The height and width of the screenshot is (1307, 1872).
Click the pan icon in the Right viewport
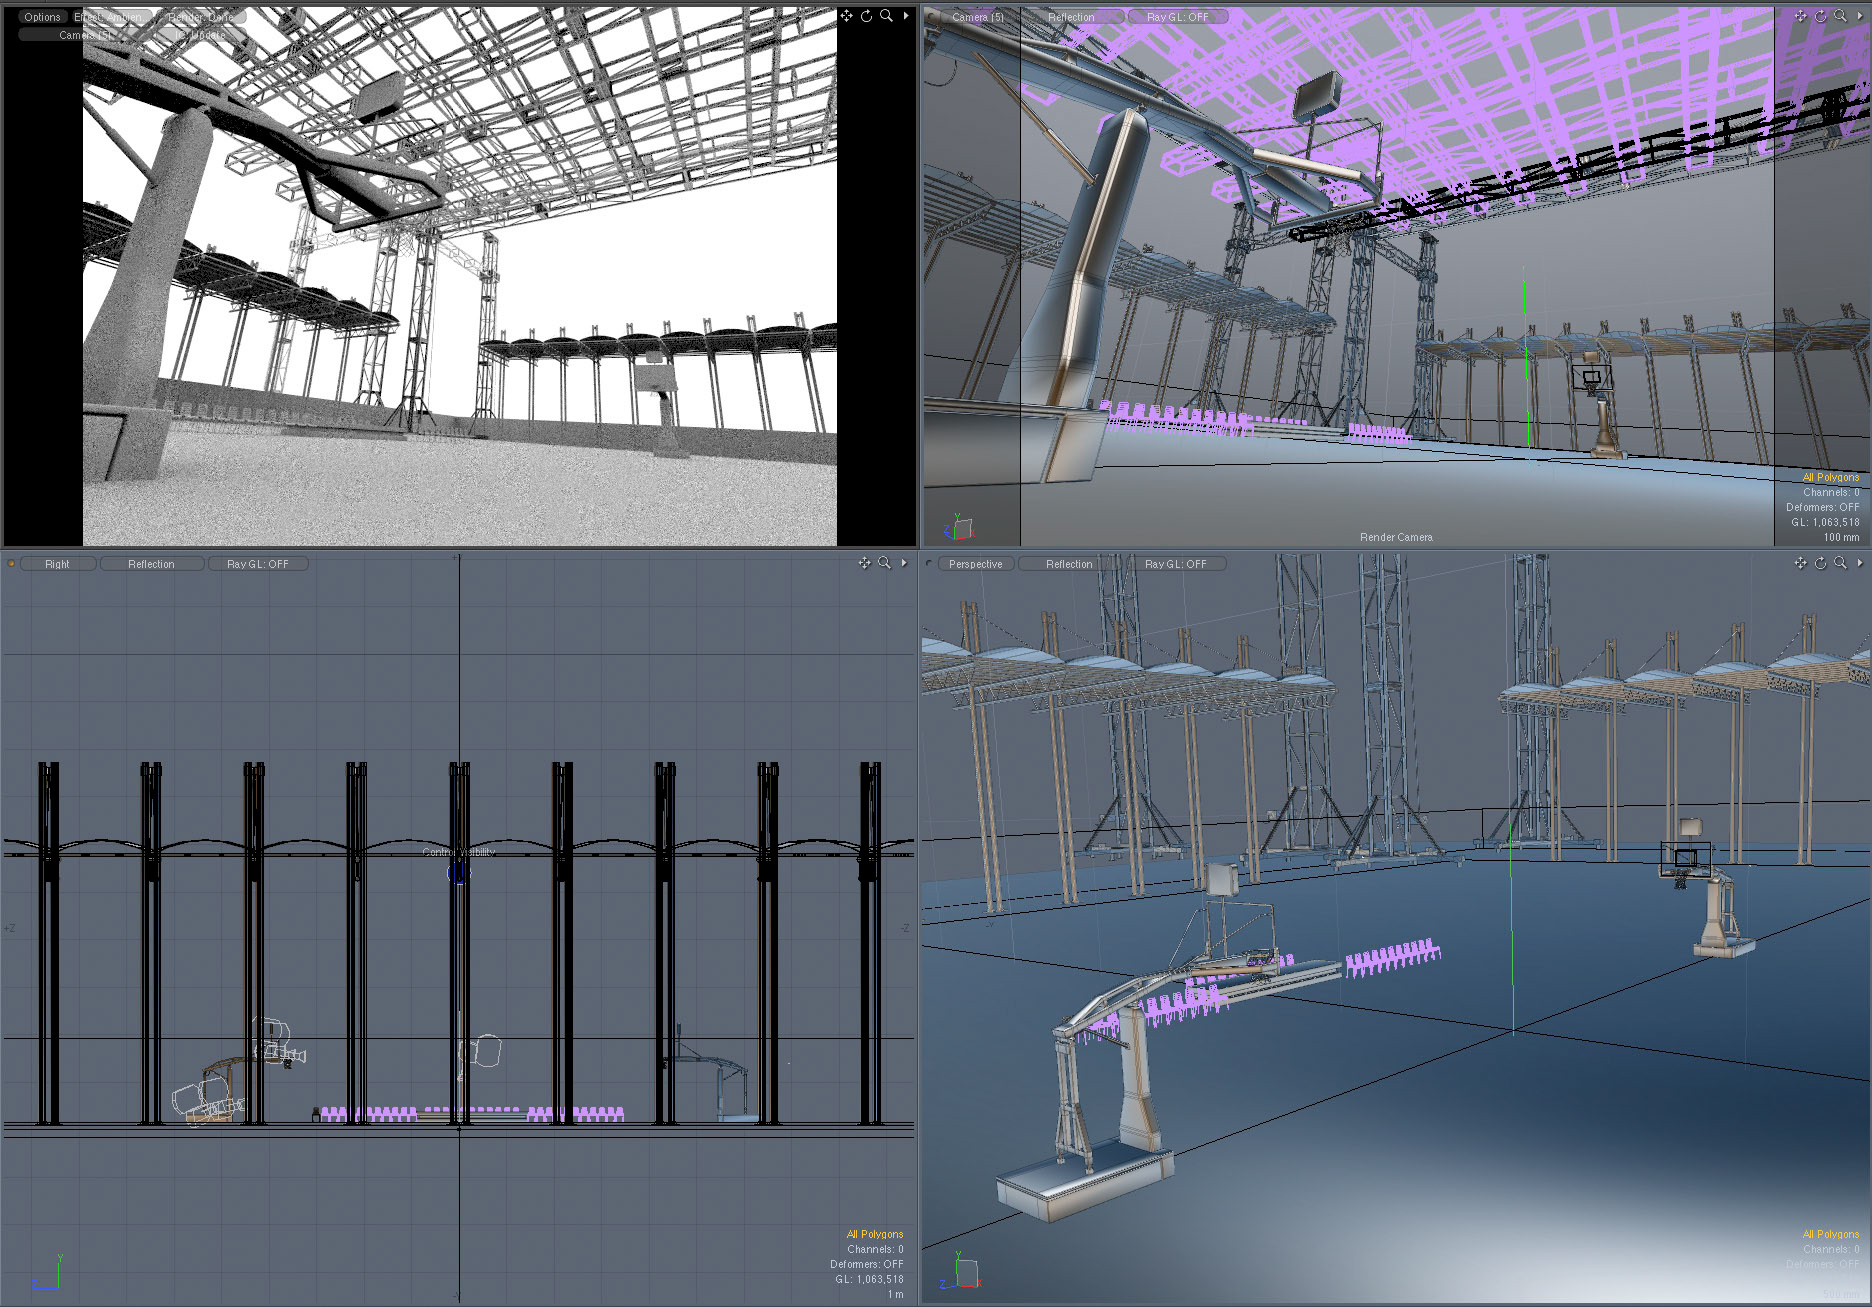pyautogui.click(x=864, y=563)
